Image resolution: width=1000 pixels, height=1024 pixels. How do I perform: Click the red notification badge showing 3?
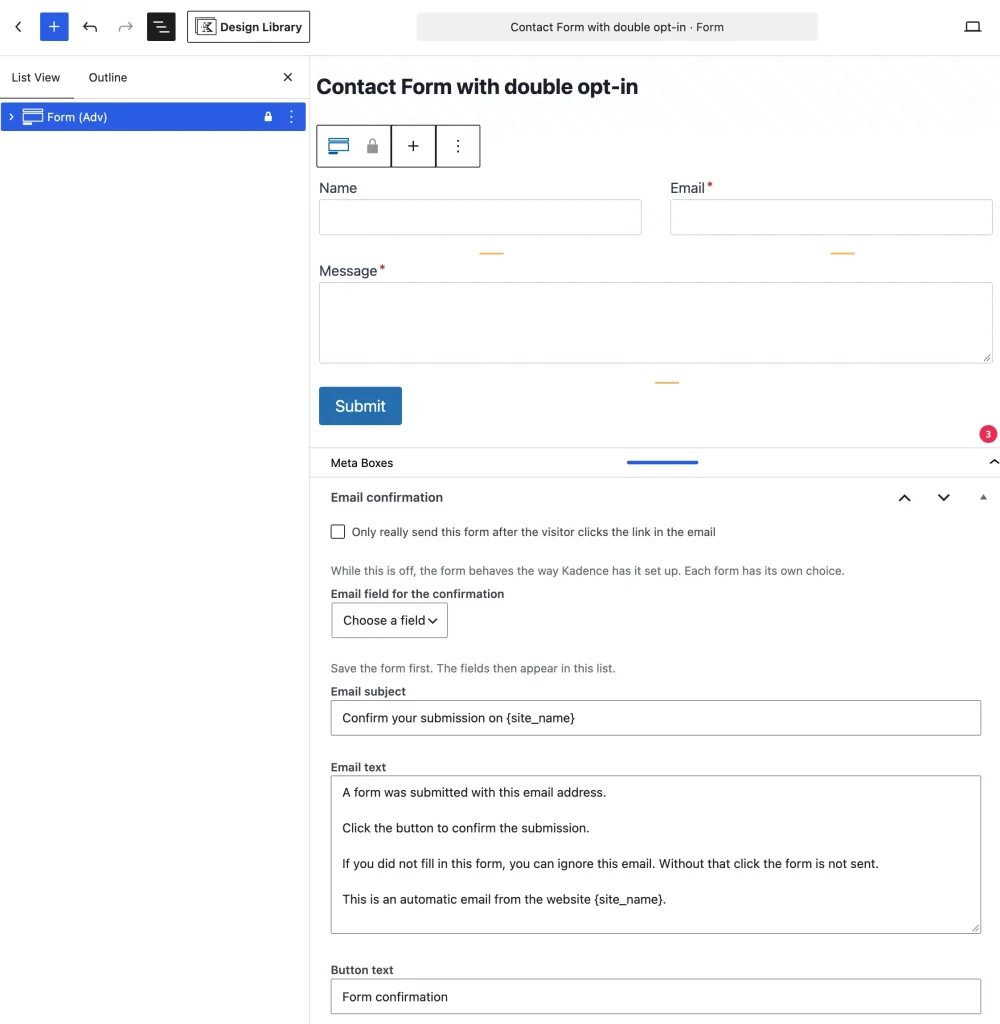[988, 434]
